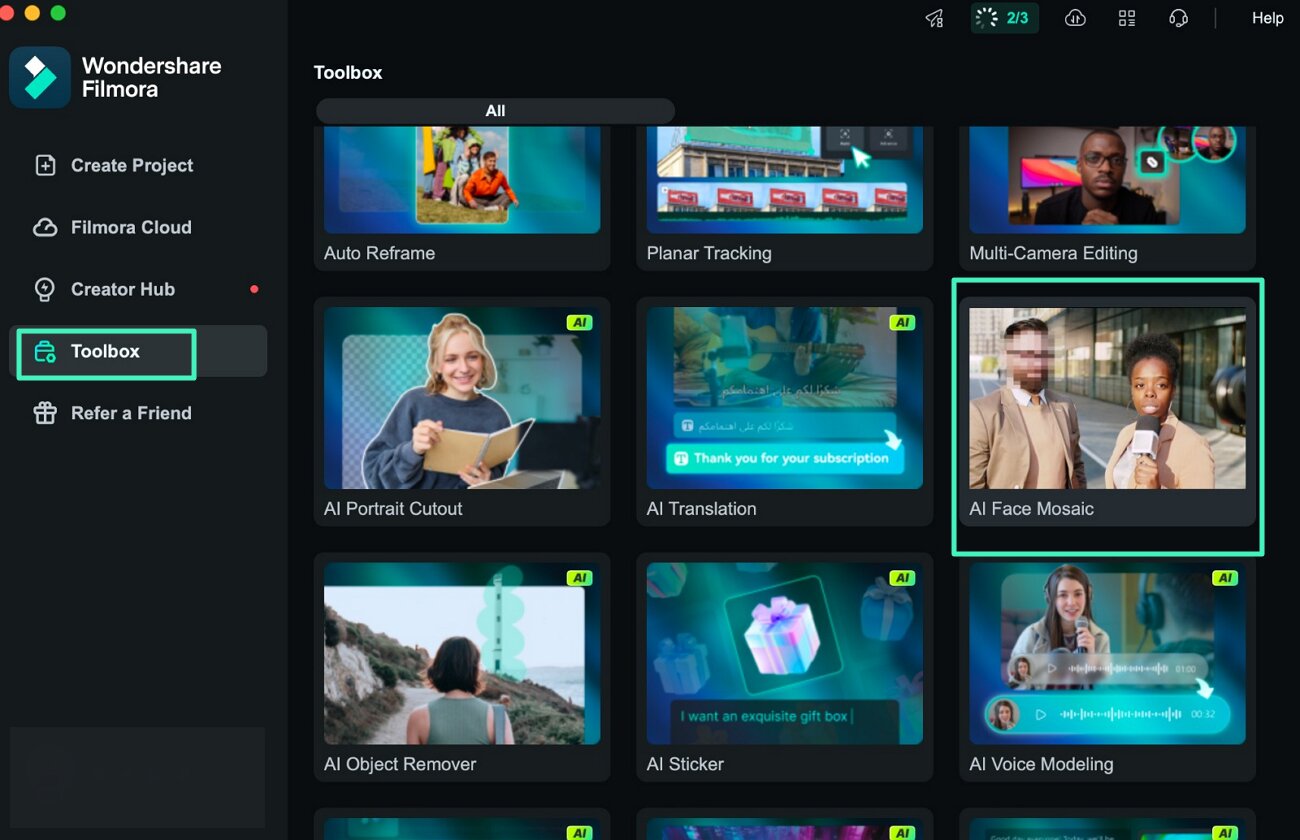Viewport: 1300px width, 840px height.
Task: Open the Help menu
Action: [1268, 18]
